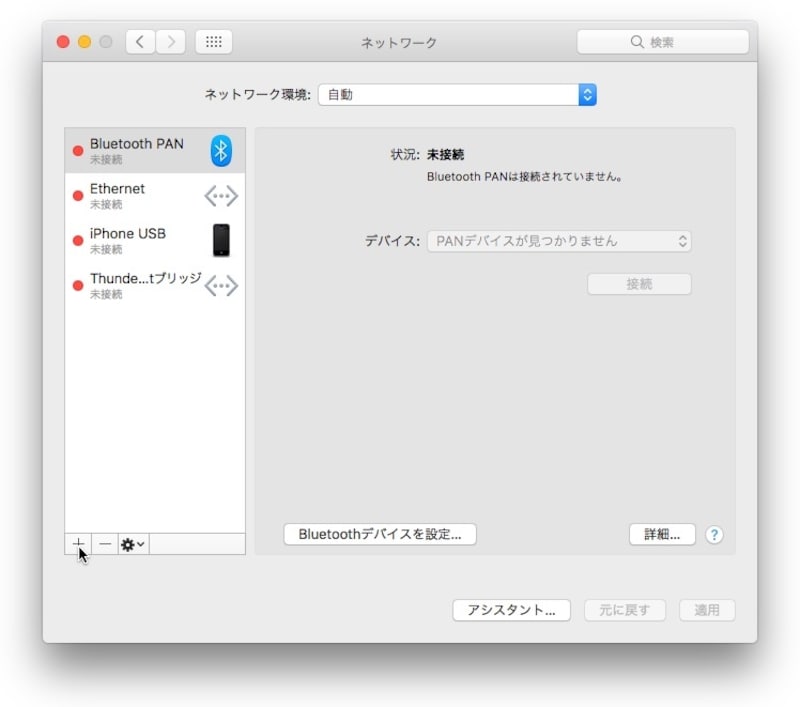
Task: Select Thunde...tブリッジ service
Action: coord(155,286)
